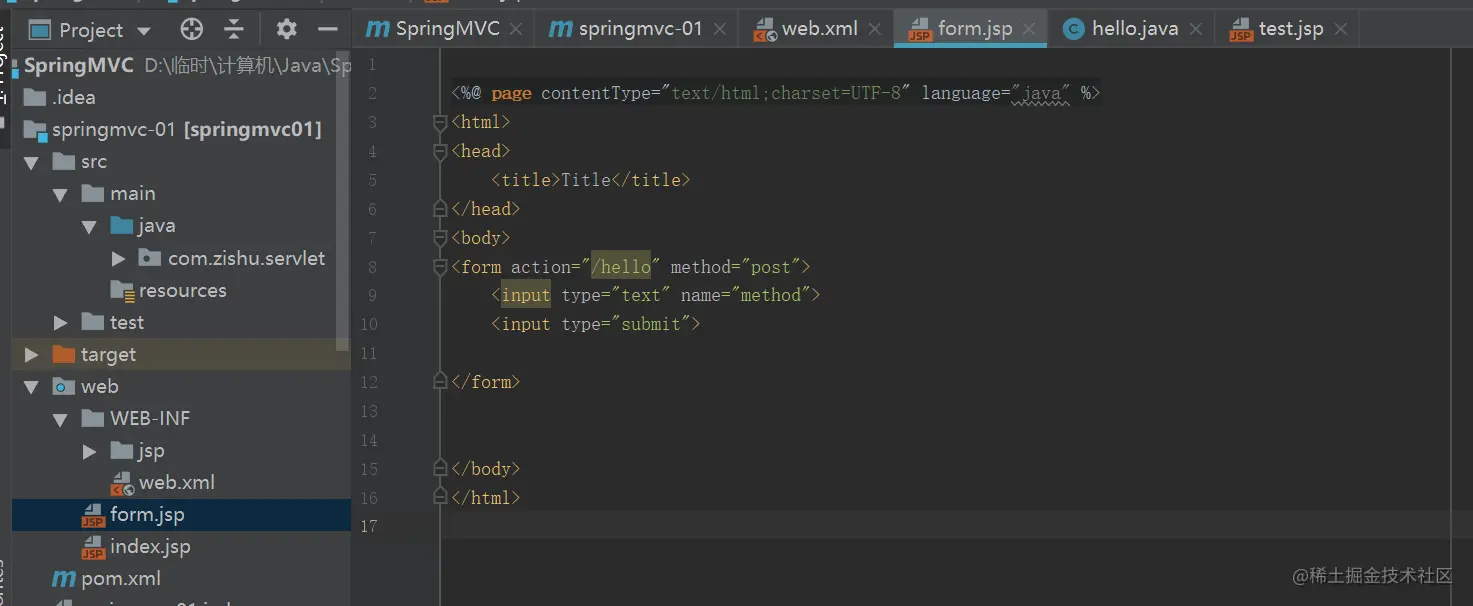Collapse the main folder

click(x=60, y=194)
